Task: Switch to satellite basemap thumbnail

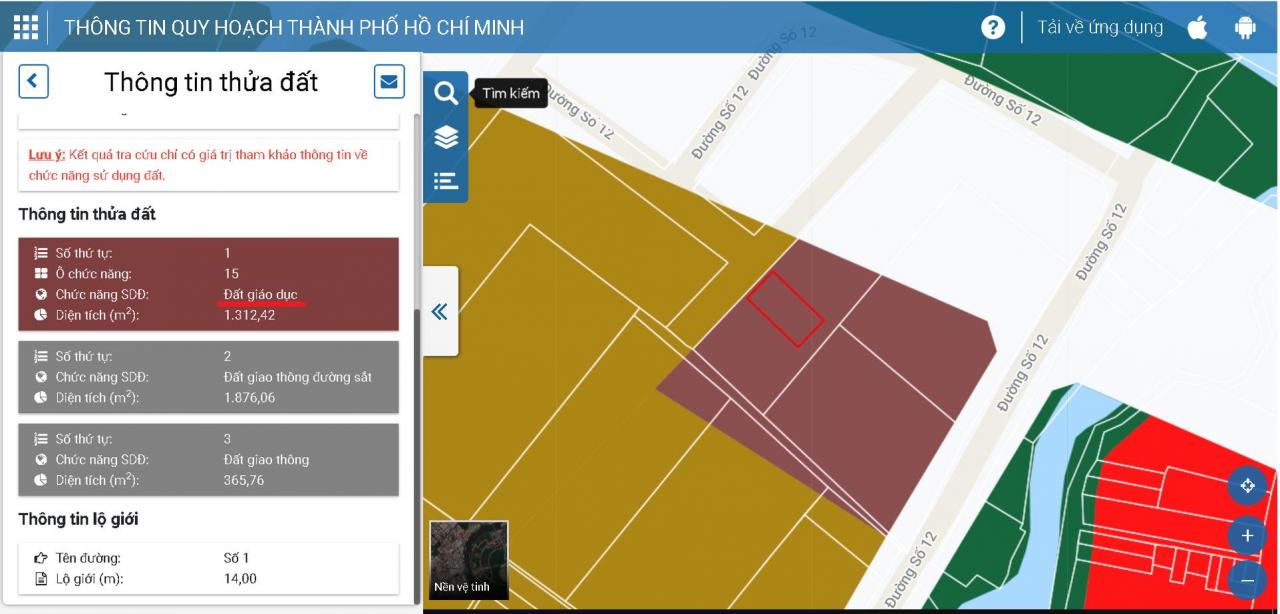Action: (469, 560)
